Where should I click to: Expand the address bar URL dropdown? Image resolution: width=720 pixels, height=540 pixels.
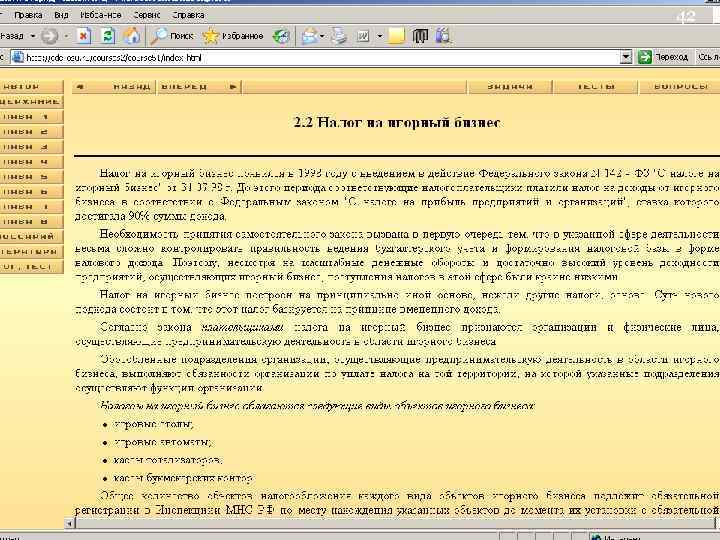[626, 57]
